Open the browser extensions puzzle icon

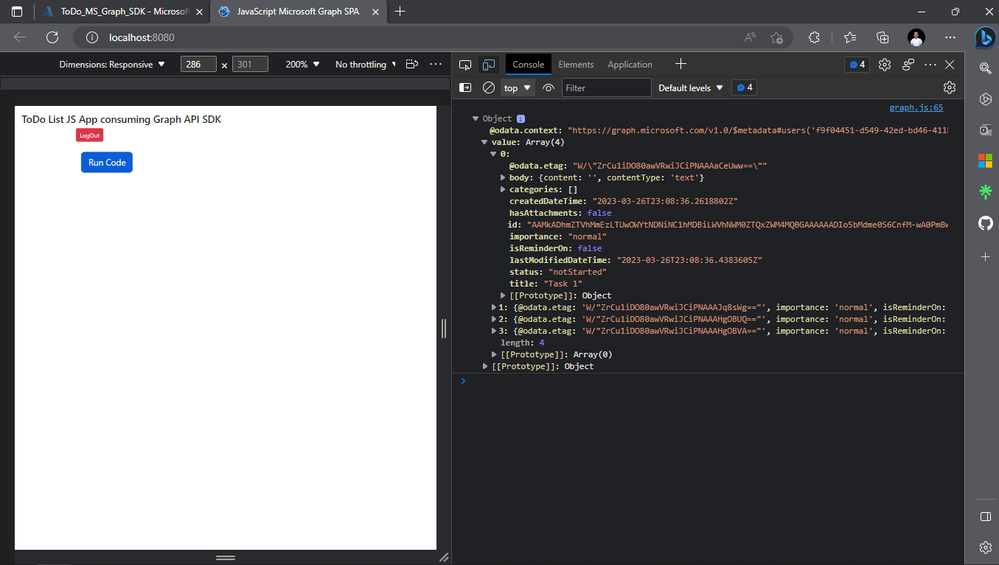tap(814, 38)
